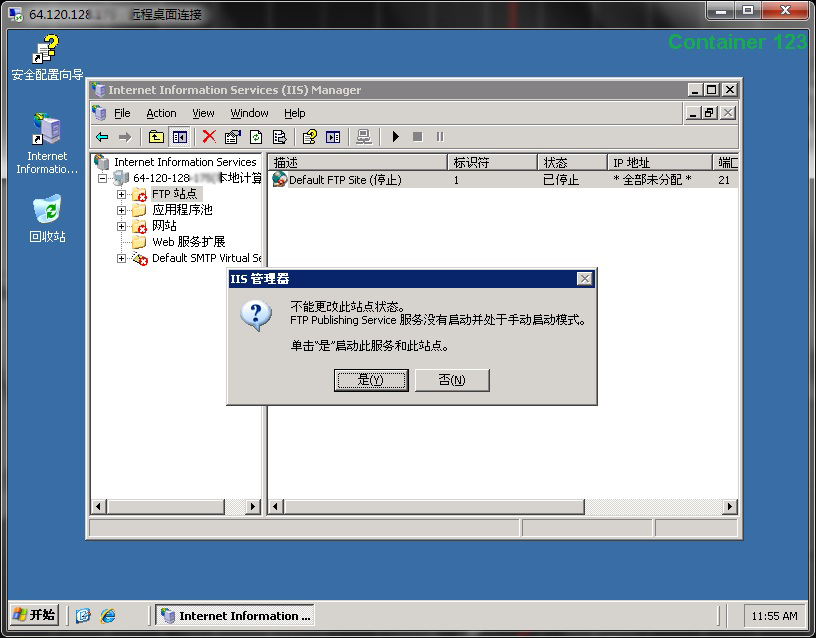Open the Action menu
The image size is (816, 638).
161,113
